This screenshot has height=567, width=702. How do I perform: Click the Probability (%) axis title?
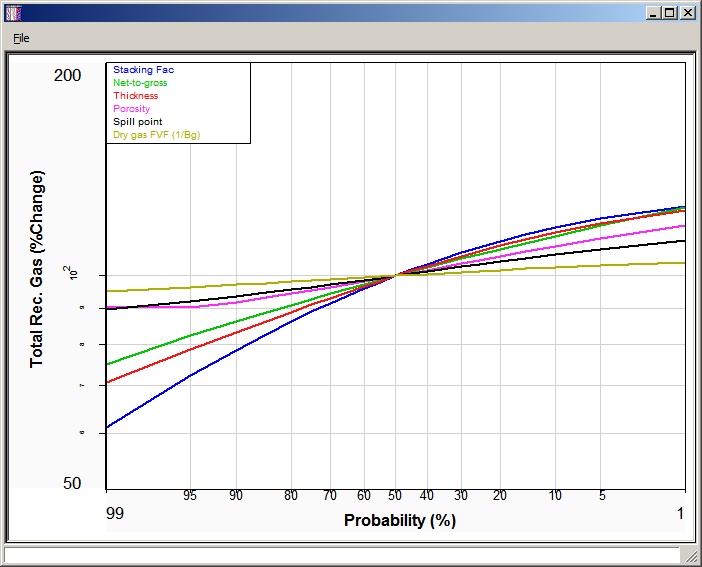[399, 521]
